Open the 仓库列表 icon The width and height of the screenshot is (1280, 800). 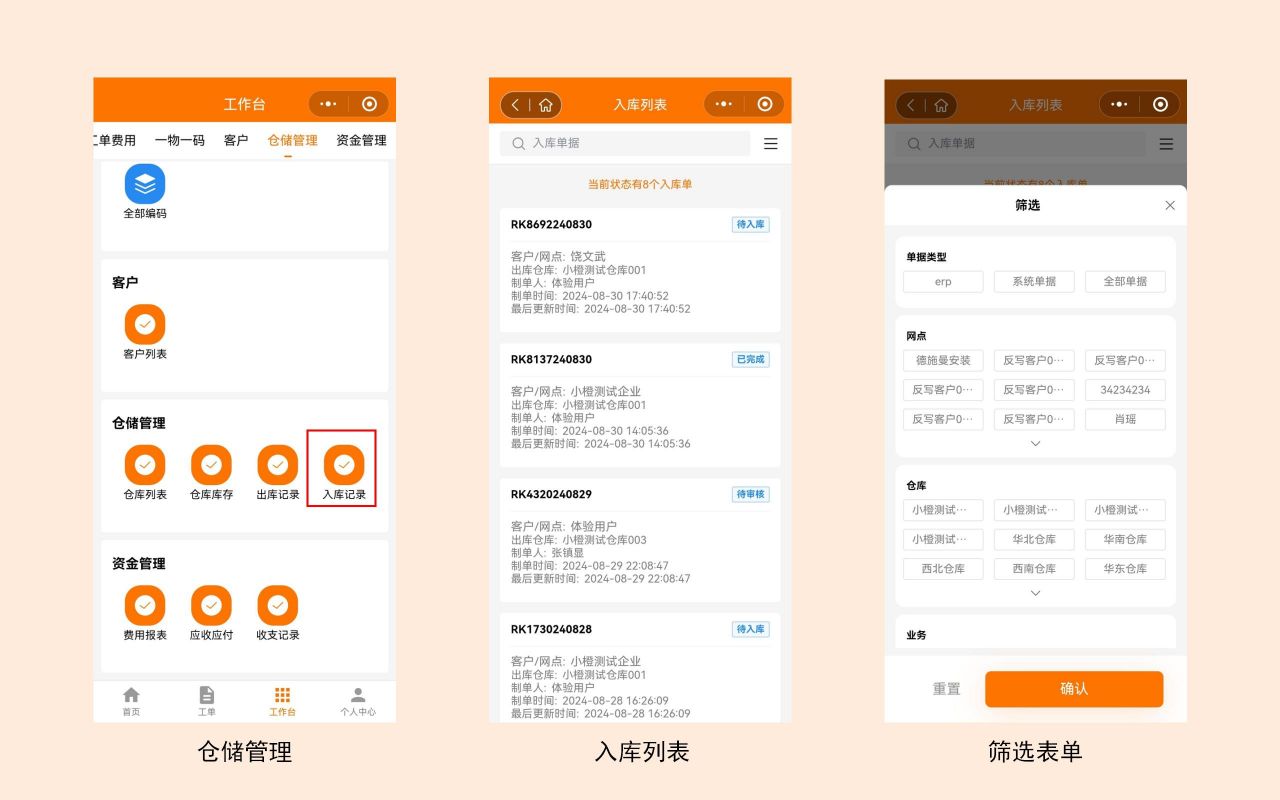point(145,465)
